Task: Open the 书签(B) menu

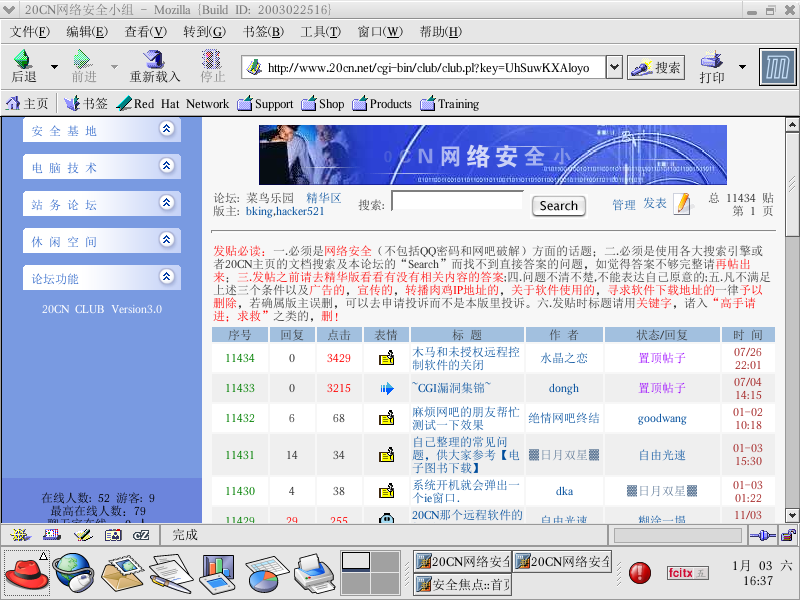Action: coord(263,32)
